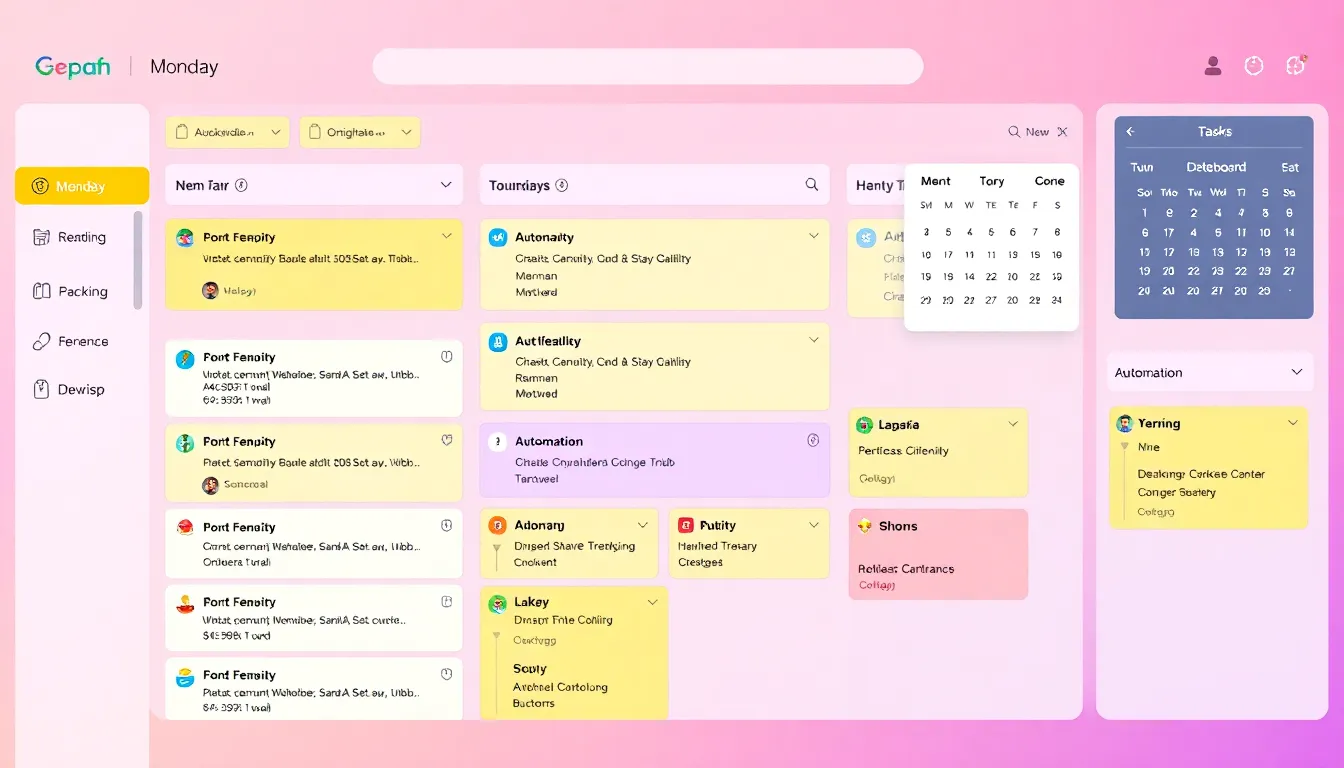This screenshot has width=1344, height=768.
Task: Toggle the shield icon on Automation card
Action: [x=813, y=440]
